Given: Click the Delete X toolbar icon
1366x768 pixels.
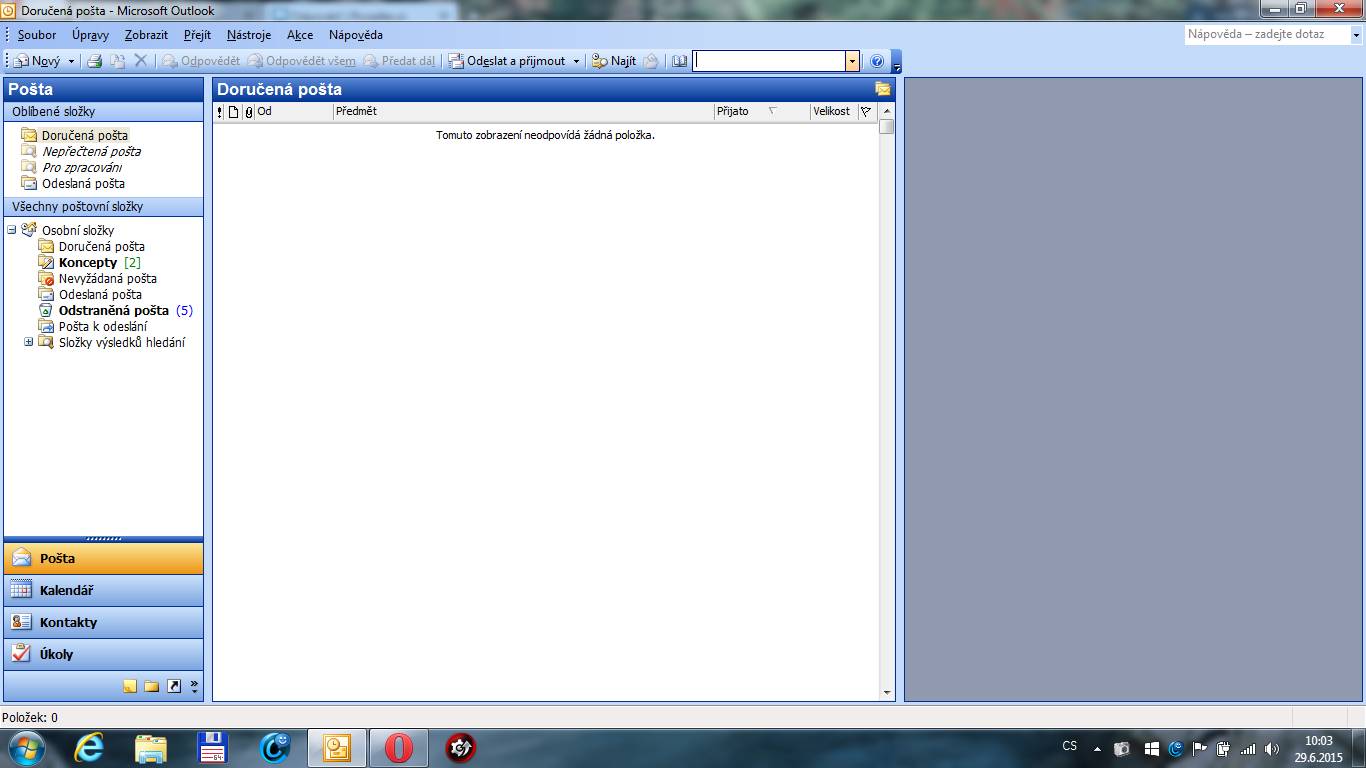Looking at the screenshot, I should (x=141, y=61).
